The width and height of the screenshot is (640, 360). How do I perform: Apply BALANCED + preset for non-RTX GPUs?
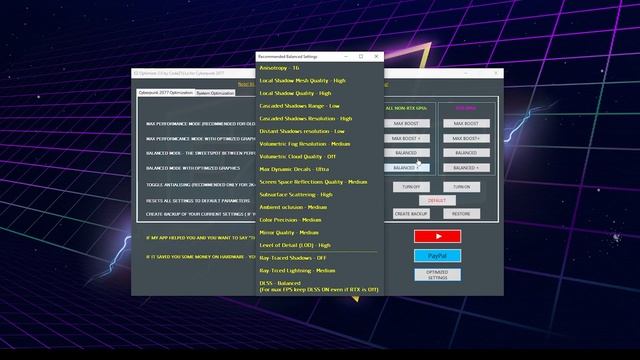point(407,168)
